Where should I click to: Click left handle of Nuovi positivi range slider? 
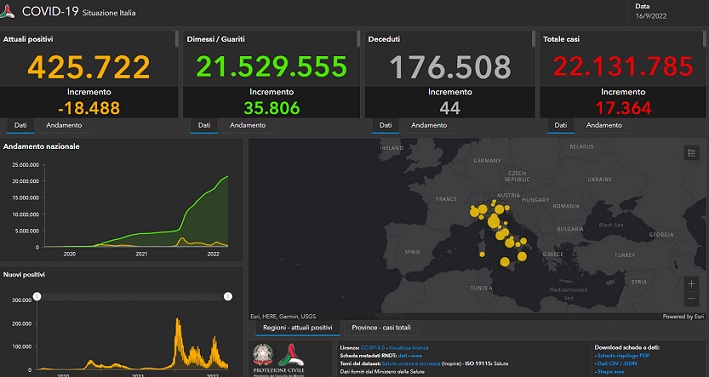tap(37, 296)
